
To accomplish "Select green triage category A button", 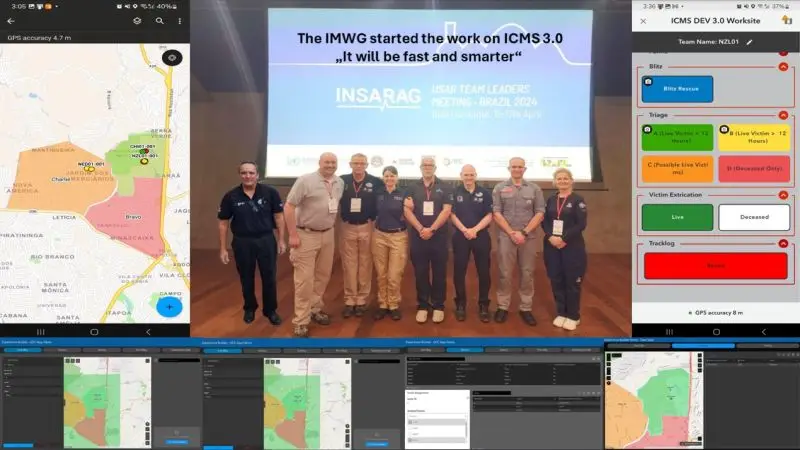I will 677,137.
